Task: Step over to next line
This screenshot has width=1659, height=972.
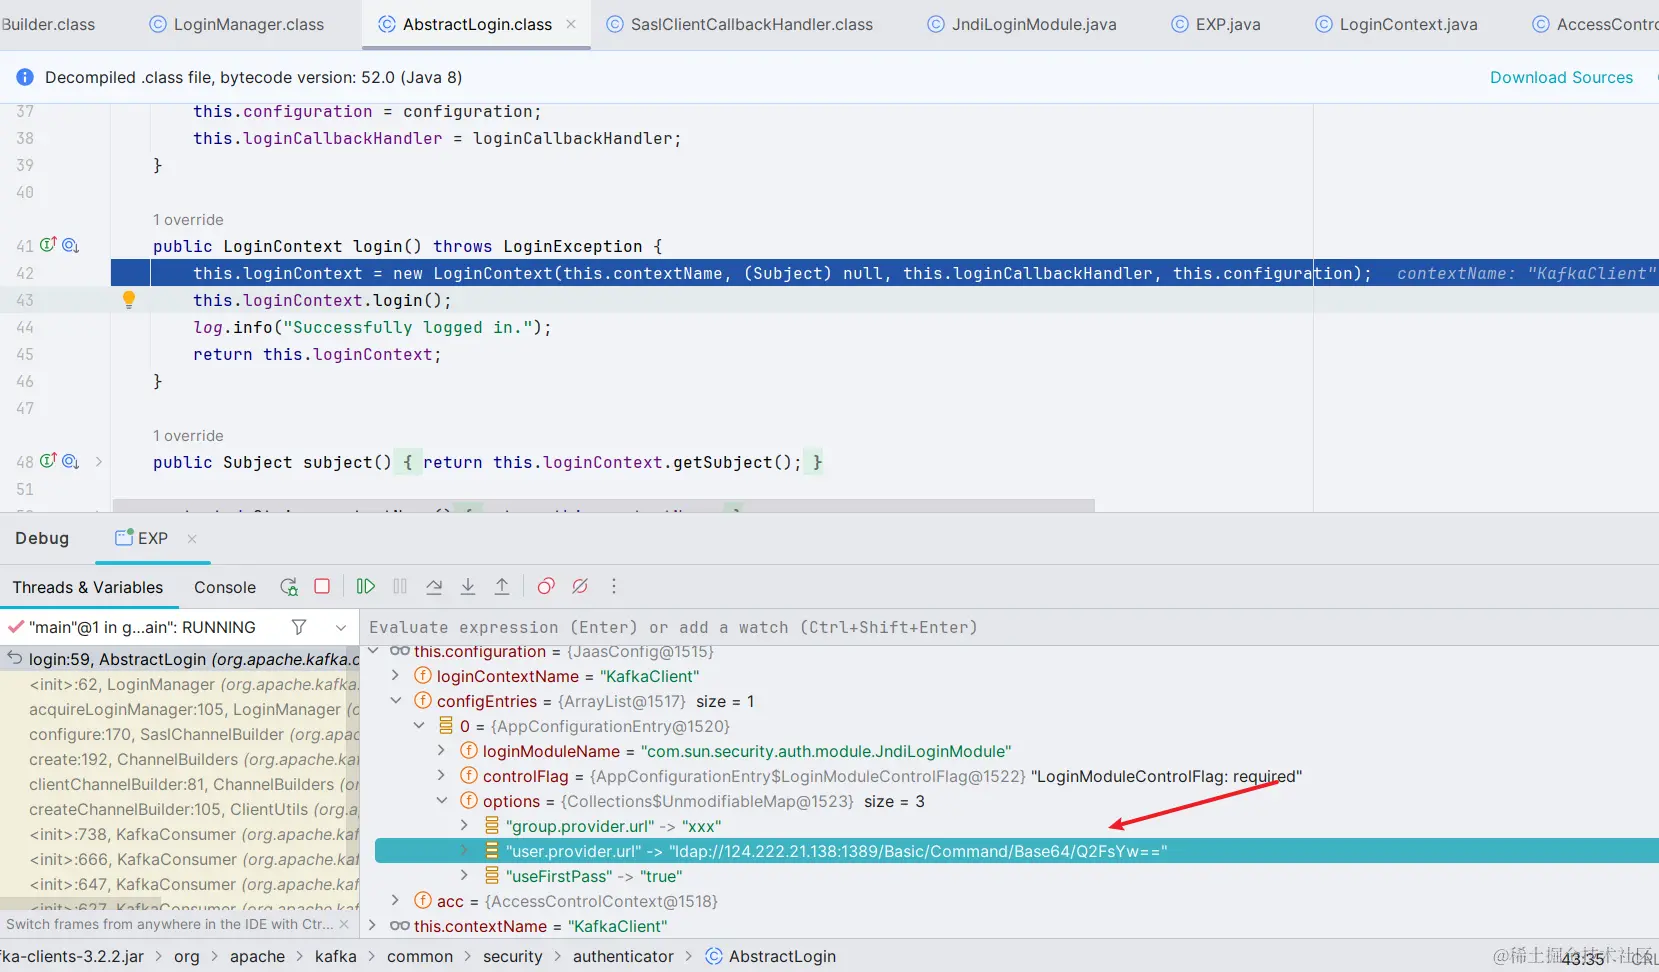Action: coord(434,587)
